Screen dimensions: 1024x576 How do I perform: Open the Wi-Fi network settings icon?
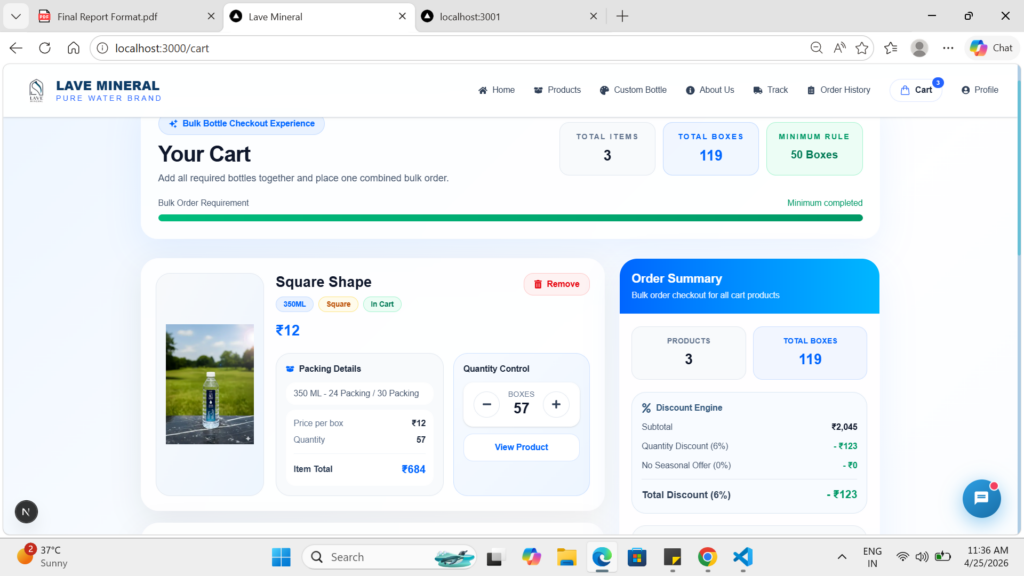coord(903,557)
